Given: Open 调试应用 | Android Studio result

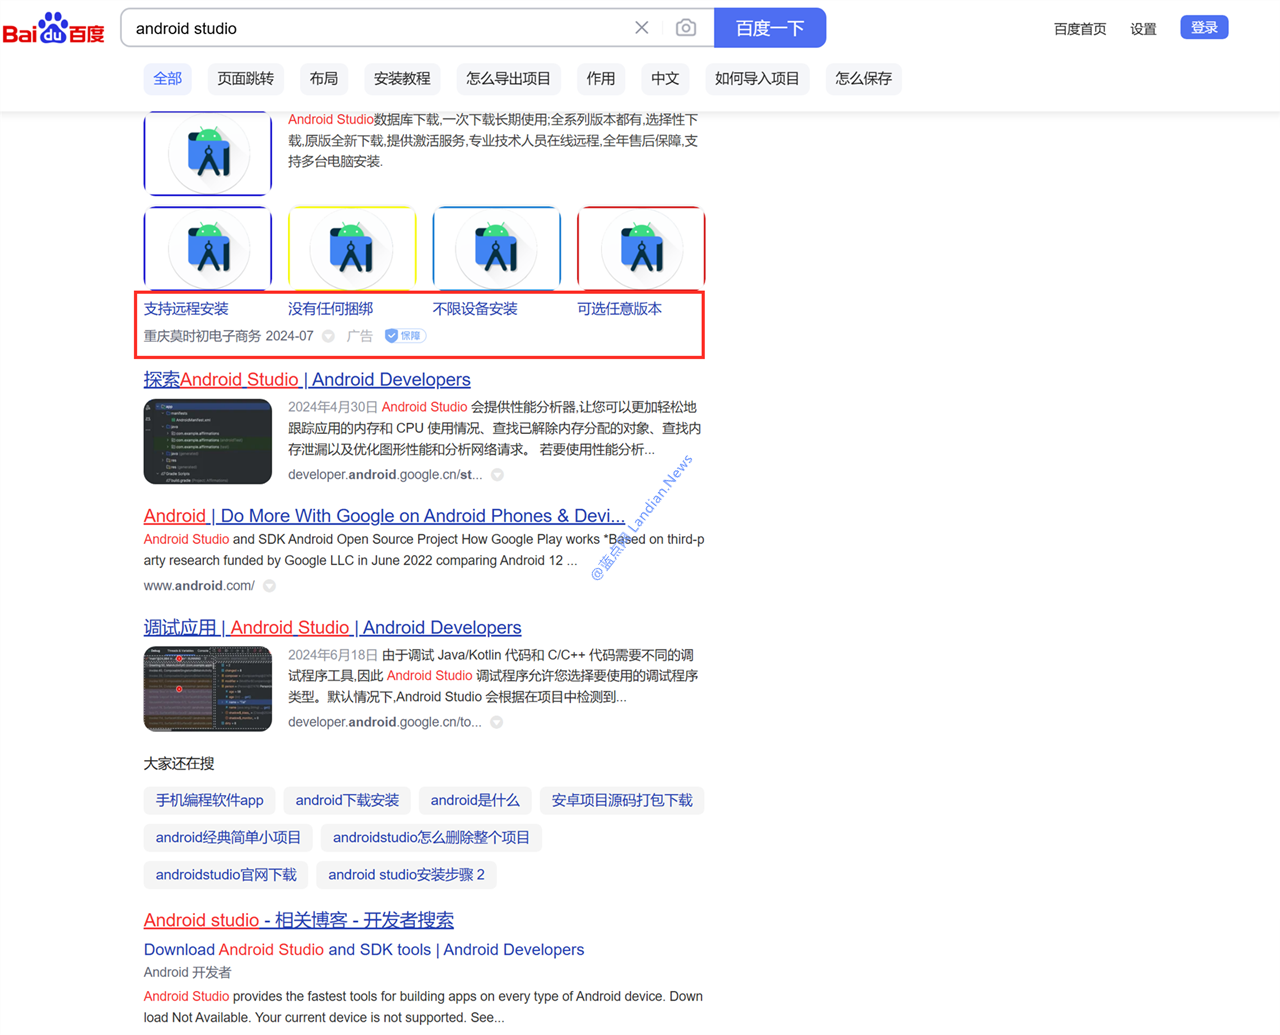Looking at the screenshot, I should coord(332,628).
